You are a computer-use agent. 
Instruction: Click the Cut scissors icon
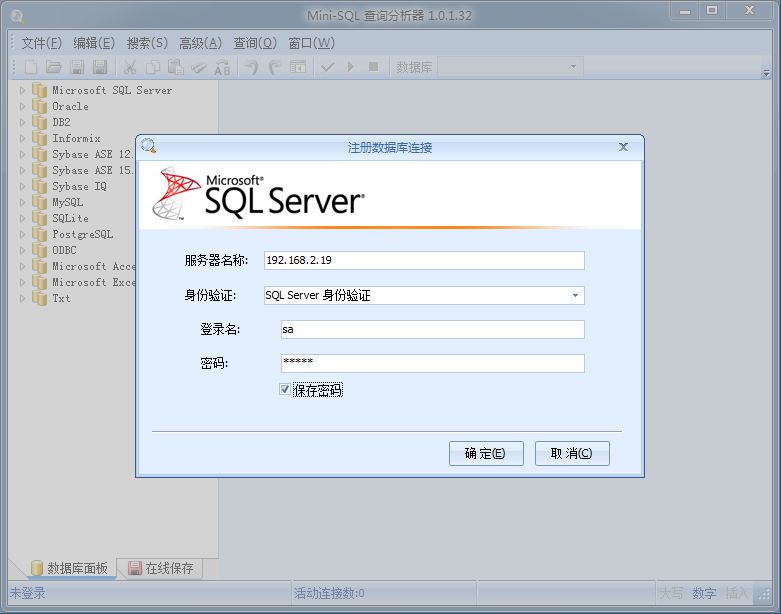(x=130, y=67)
